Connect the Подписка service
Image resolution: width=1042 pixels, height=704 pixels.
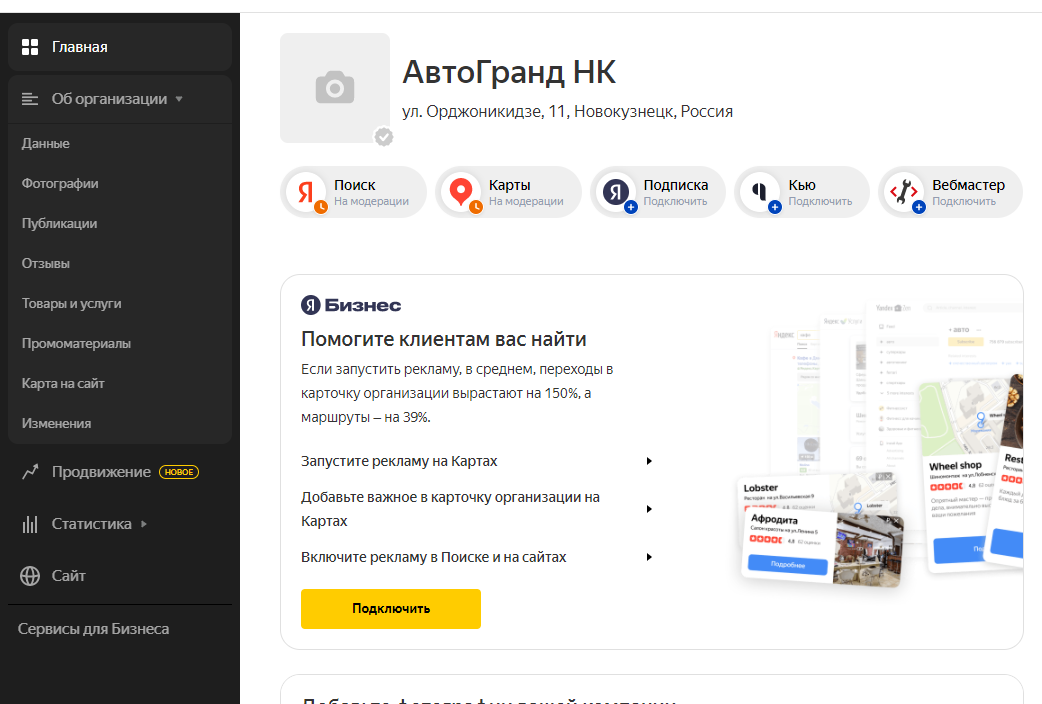(657, 192)
